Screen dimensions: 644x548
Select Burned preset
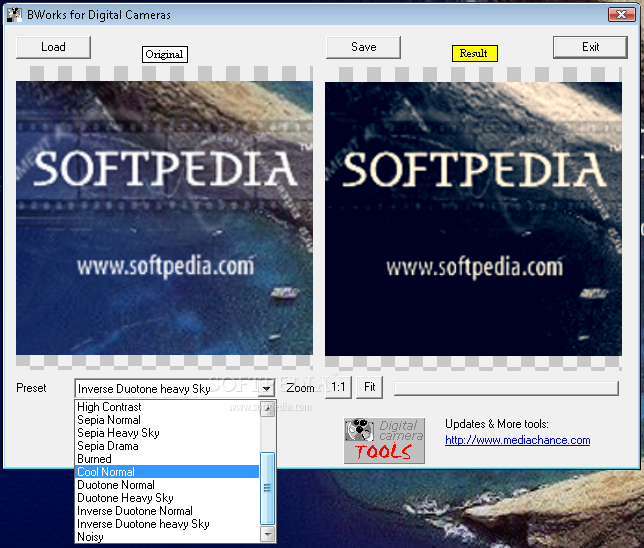168,459
